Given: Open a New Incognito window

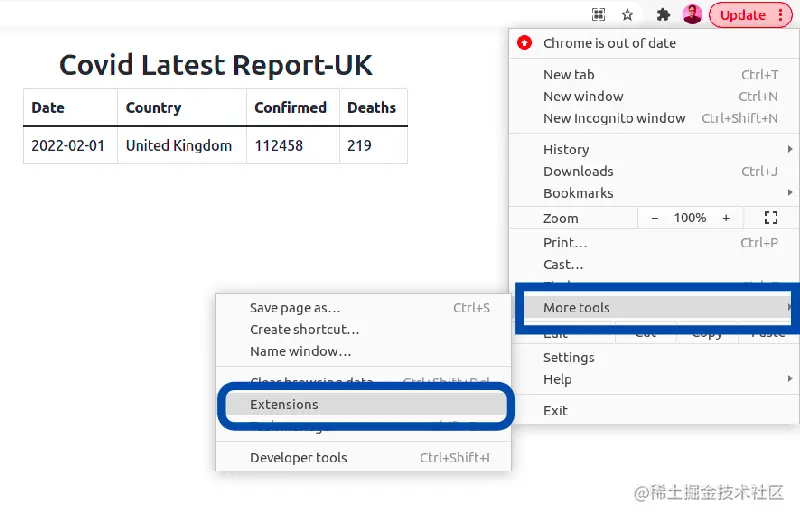Looking at the screenshot, I should pyautogui.click(x=654, y=118).
